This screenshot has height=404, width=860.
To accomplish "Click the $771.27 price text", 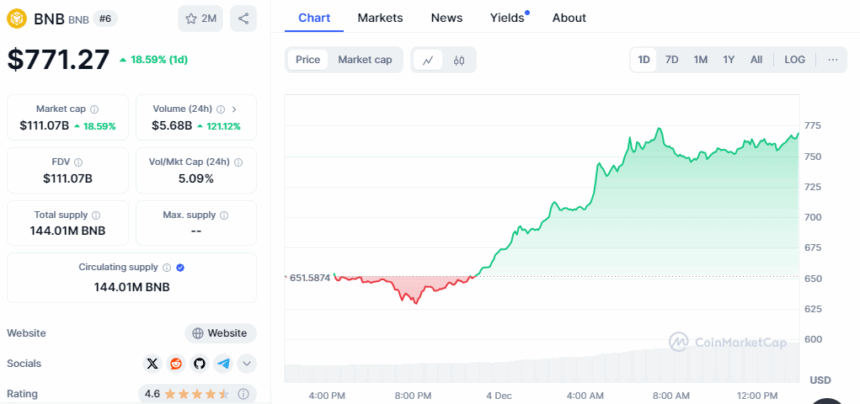I will click(58, 59).
